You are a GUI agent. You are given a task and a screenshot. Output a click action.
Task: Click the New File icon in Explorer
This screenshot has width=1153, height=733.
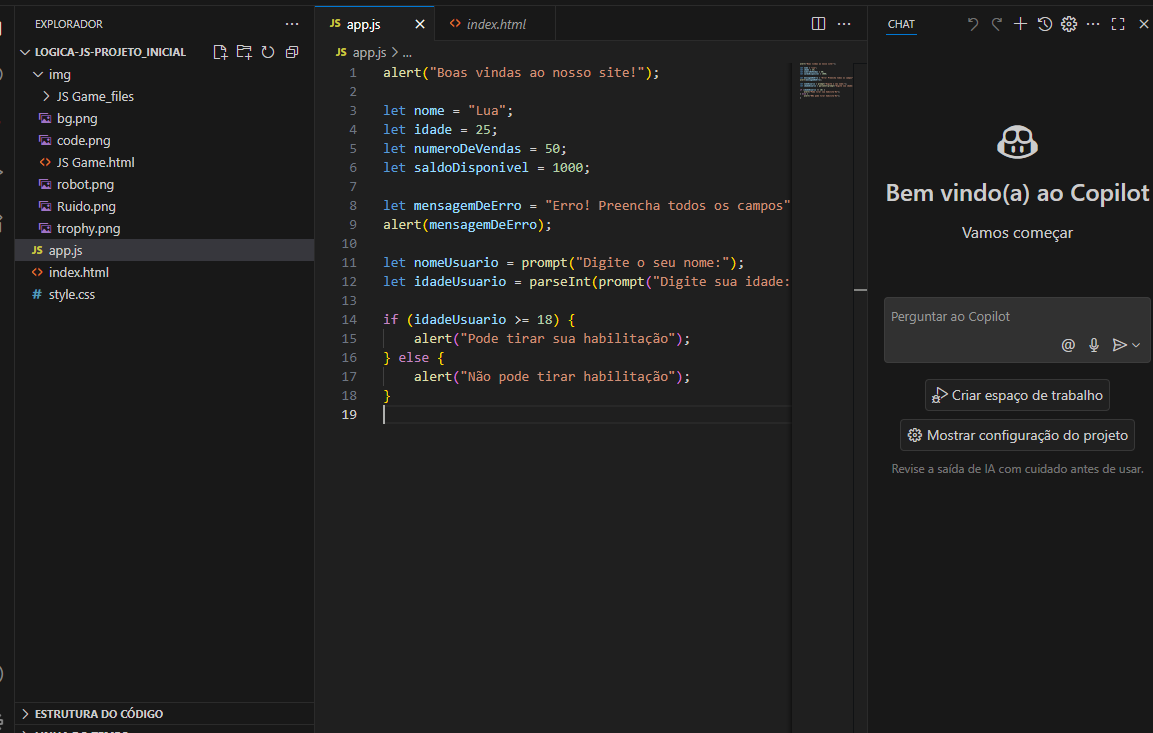pyautogui.click(x=220, y=52)
